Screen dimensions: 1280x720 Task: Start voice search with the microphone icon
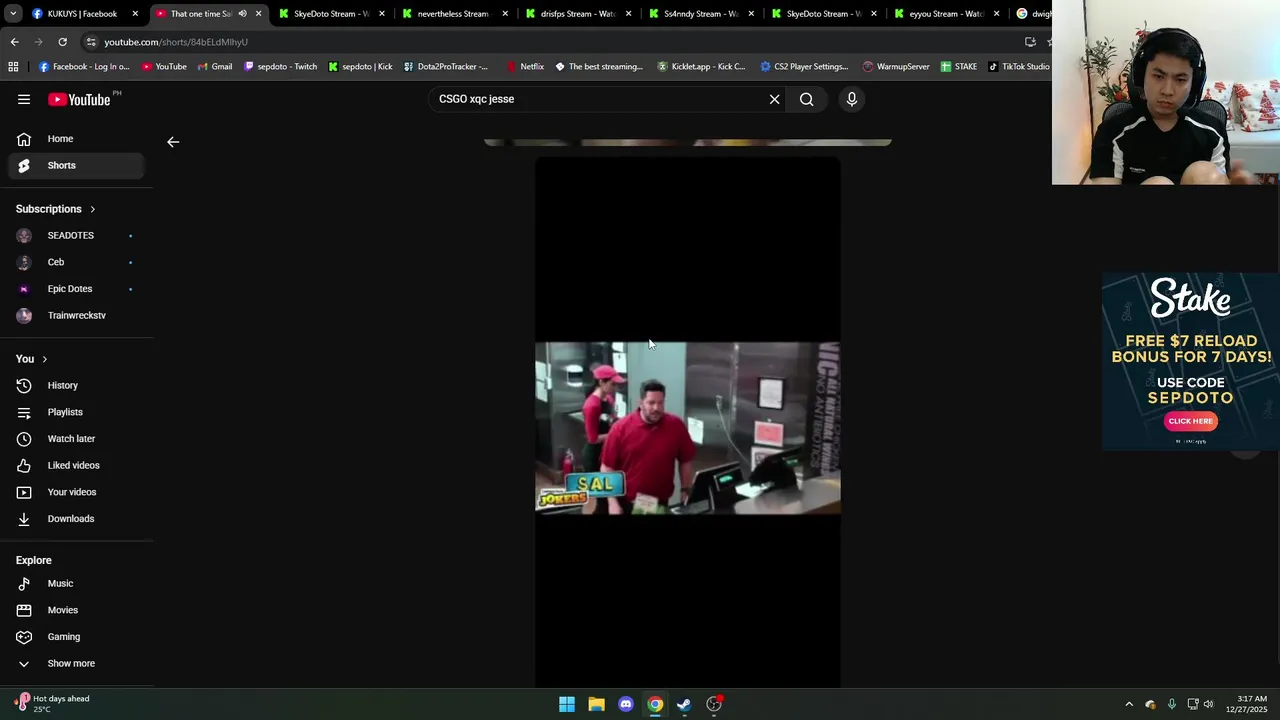852,99
